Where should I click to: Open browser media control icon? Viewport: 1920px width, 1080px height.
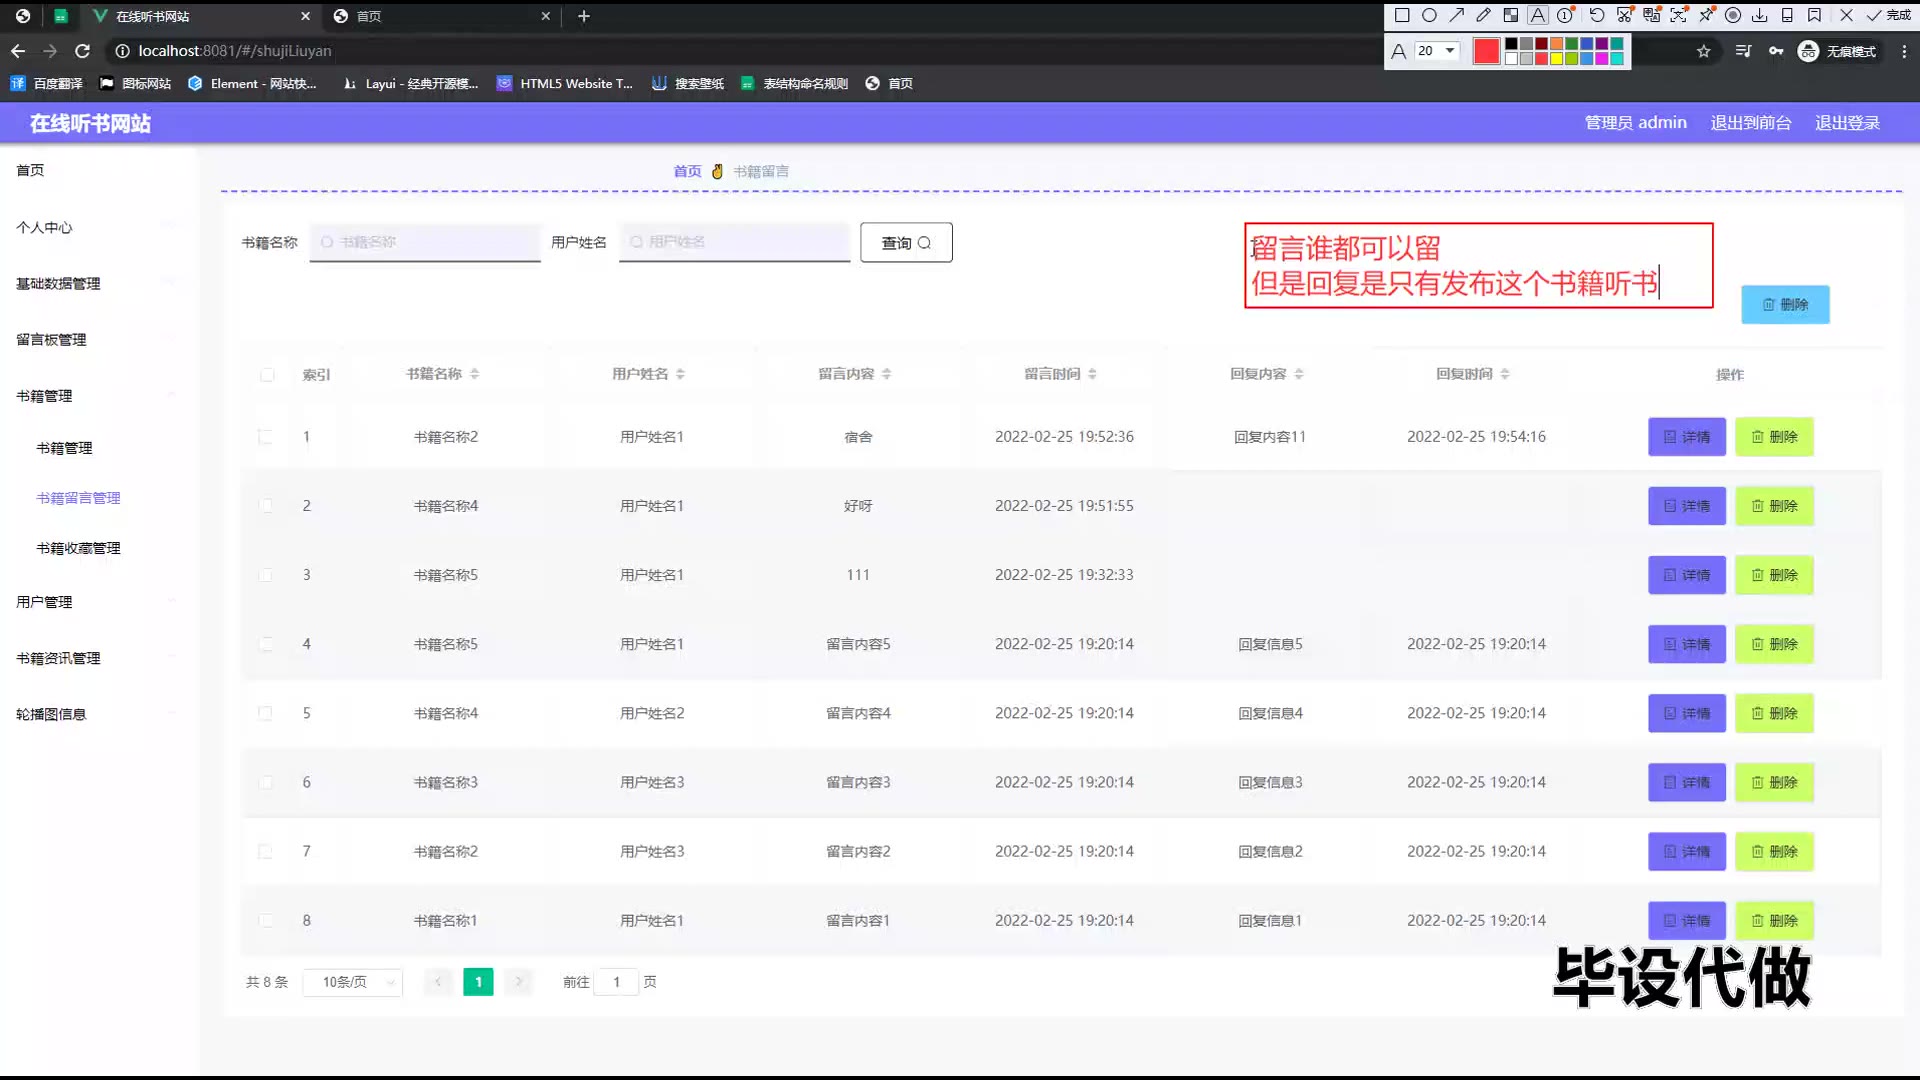click(x=1743, y=51)
